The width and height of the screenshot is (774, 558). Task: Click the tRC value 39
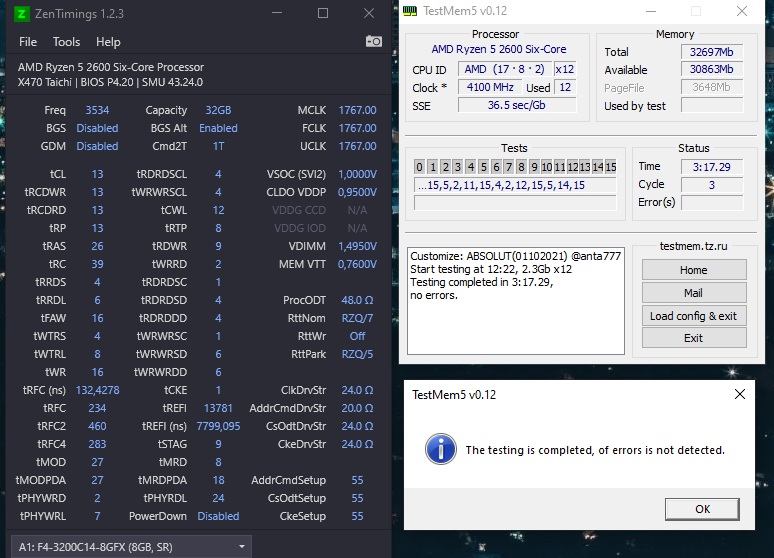97,264
